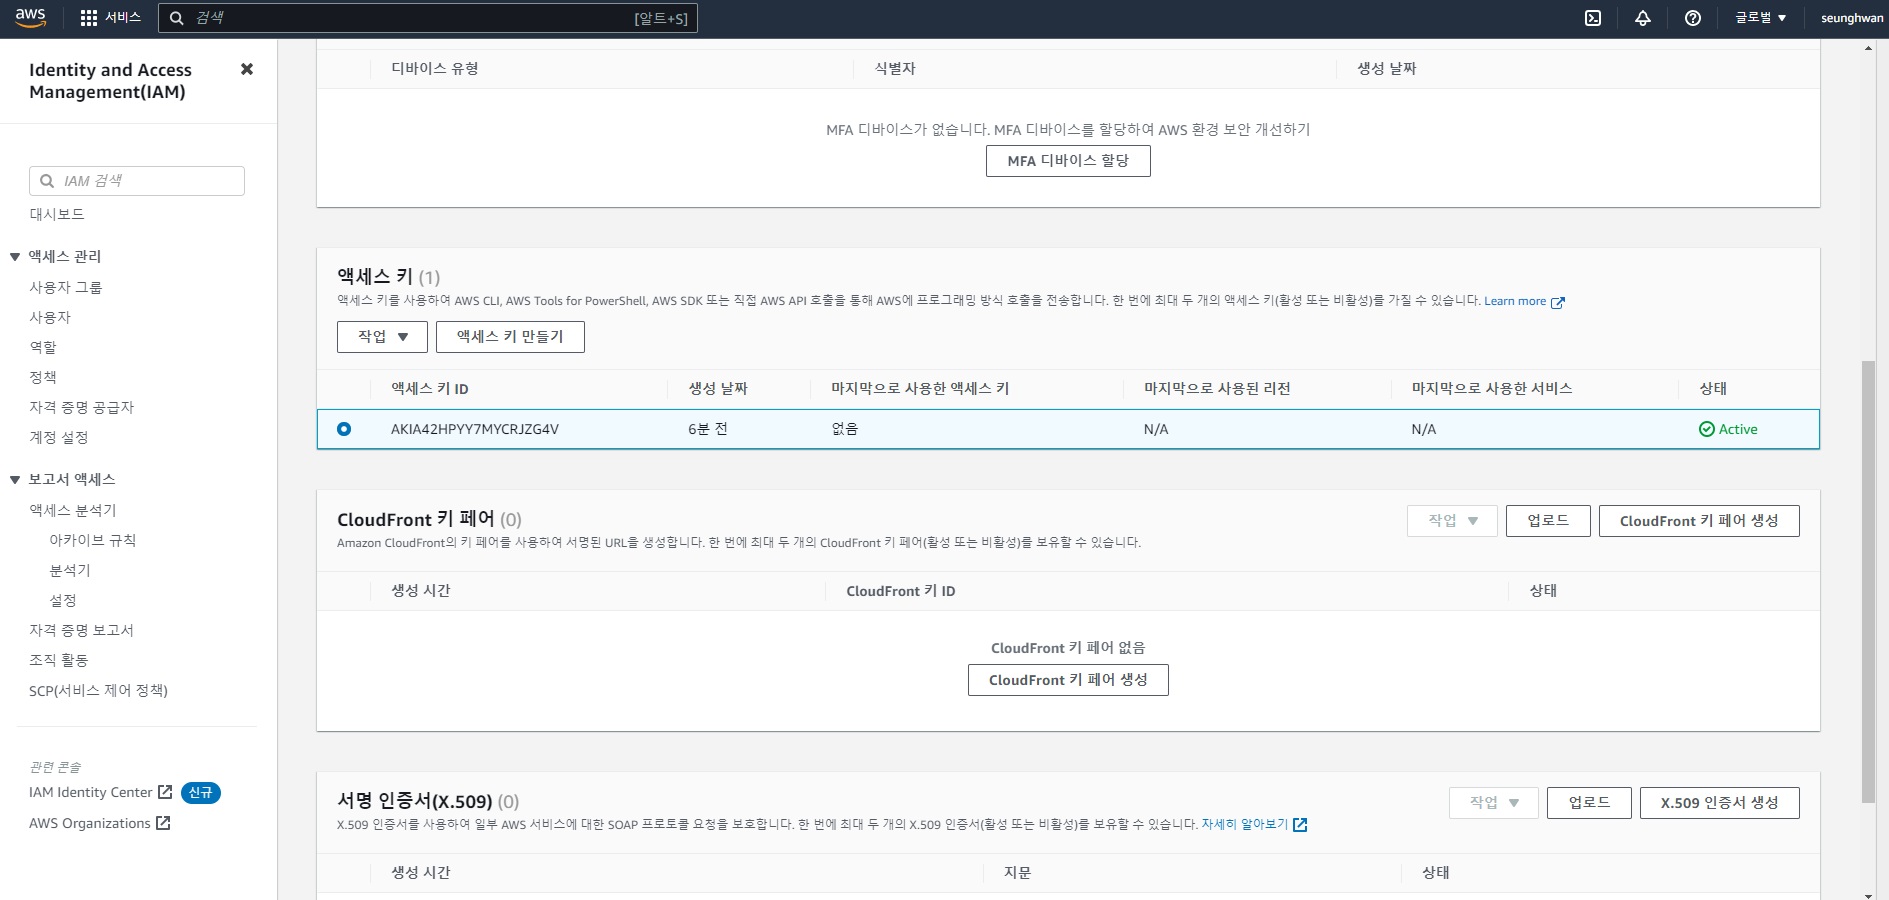The image size is (1889, 900).
Task: Open the help question mark icon
Action: click(1693, 18)
